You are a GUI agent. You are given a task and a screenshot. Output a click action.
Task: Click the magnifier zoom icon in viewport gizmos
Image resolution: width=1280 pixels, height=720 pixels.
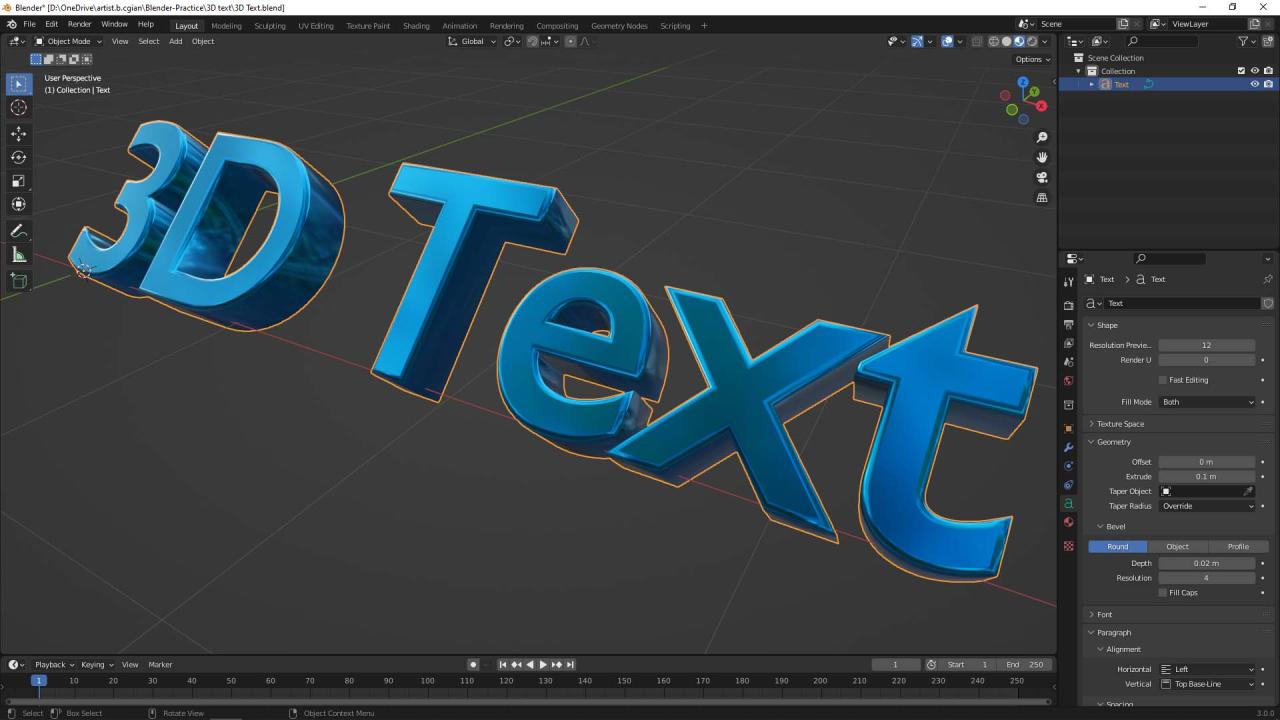point(1042,137)
